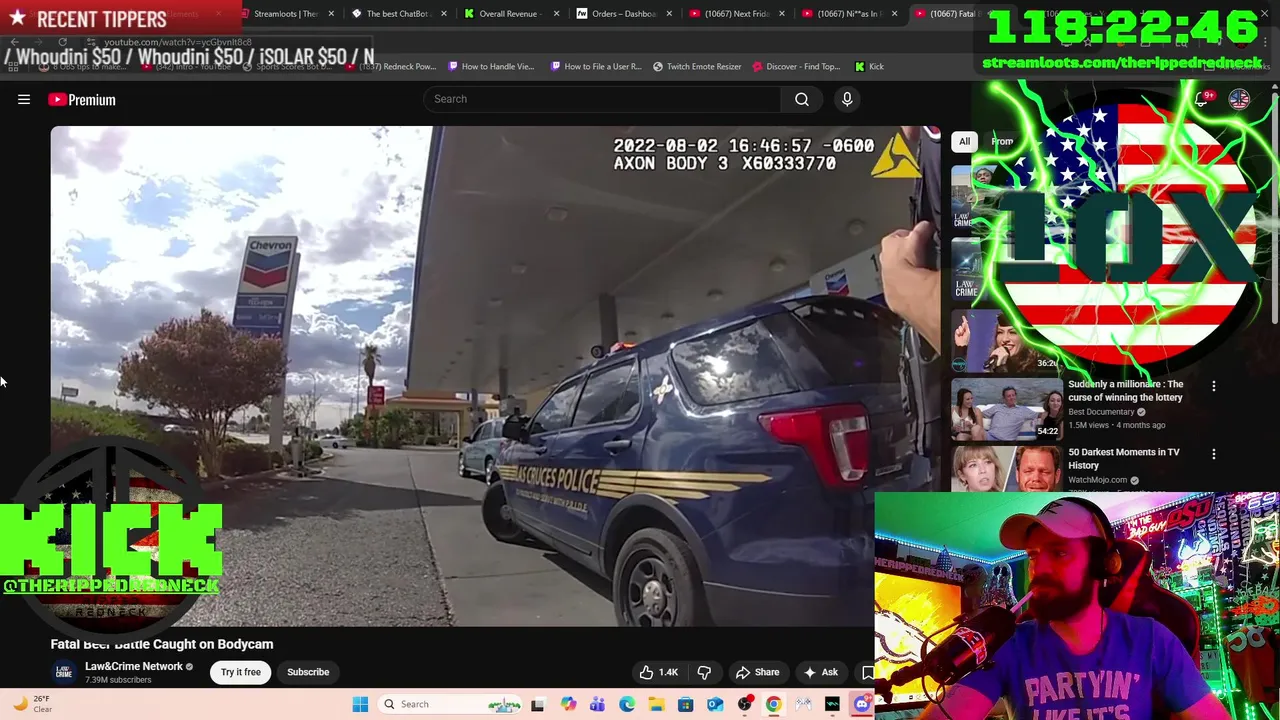The image size is (1280, 720).
Task: Open Microsoft Teams from the taskbar
Action: click(x=597, y=704)
